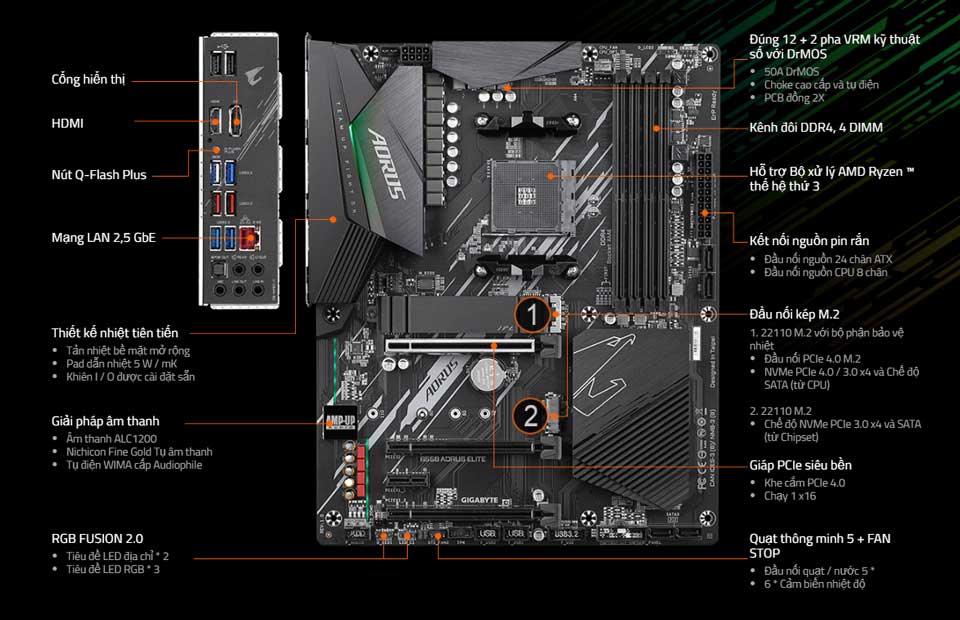Image resolution: width=960 pixels, height=620 pixels.
Task: Click the 'Thiết kế nhiệt tiên tiến' heading
Action: point(115,333)
